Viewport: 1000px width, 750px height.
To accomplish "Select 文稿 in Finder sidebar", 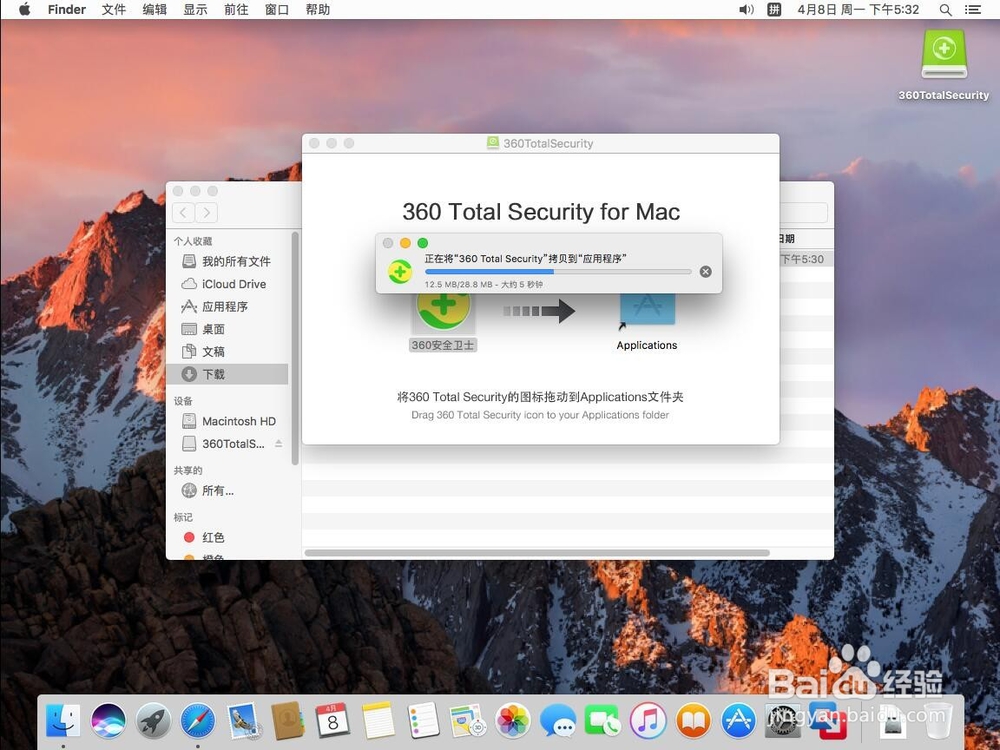I will point(226,351).
